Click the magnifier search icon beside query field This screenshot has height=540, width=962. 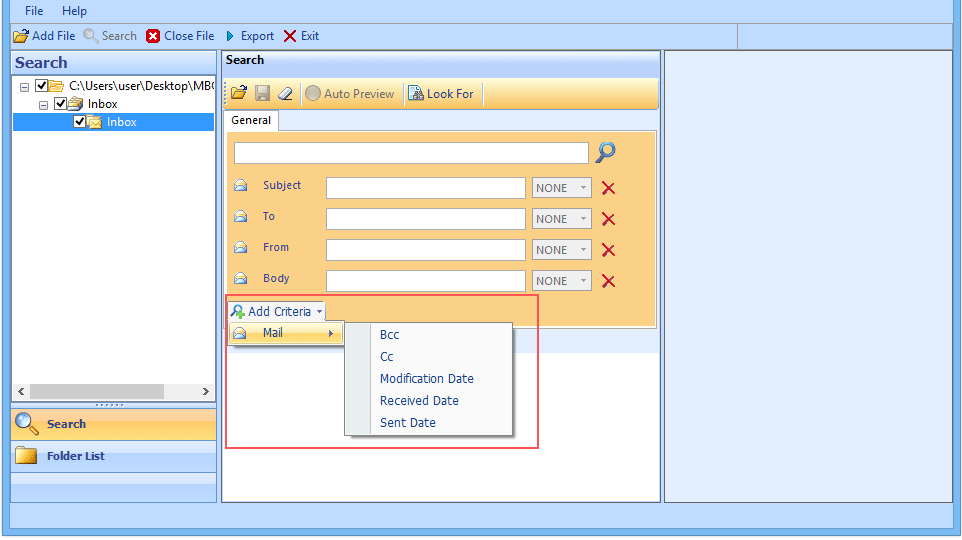[x=605, y=152]
